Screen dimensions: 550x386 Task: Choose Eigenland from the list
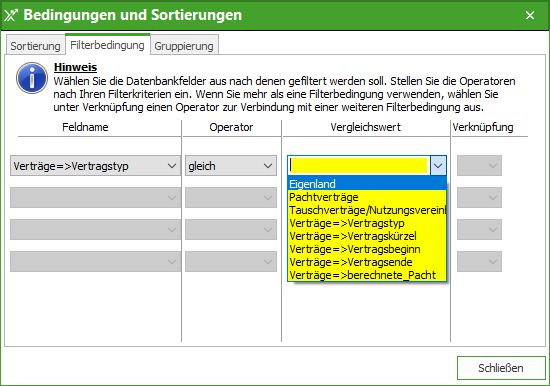pos(367,184)
